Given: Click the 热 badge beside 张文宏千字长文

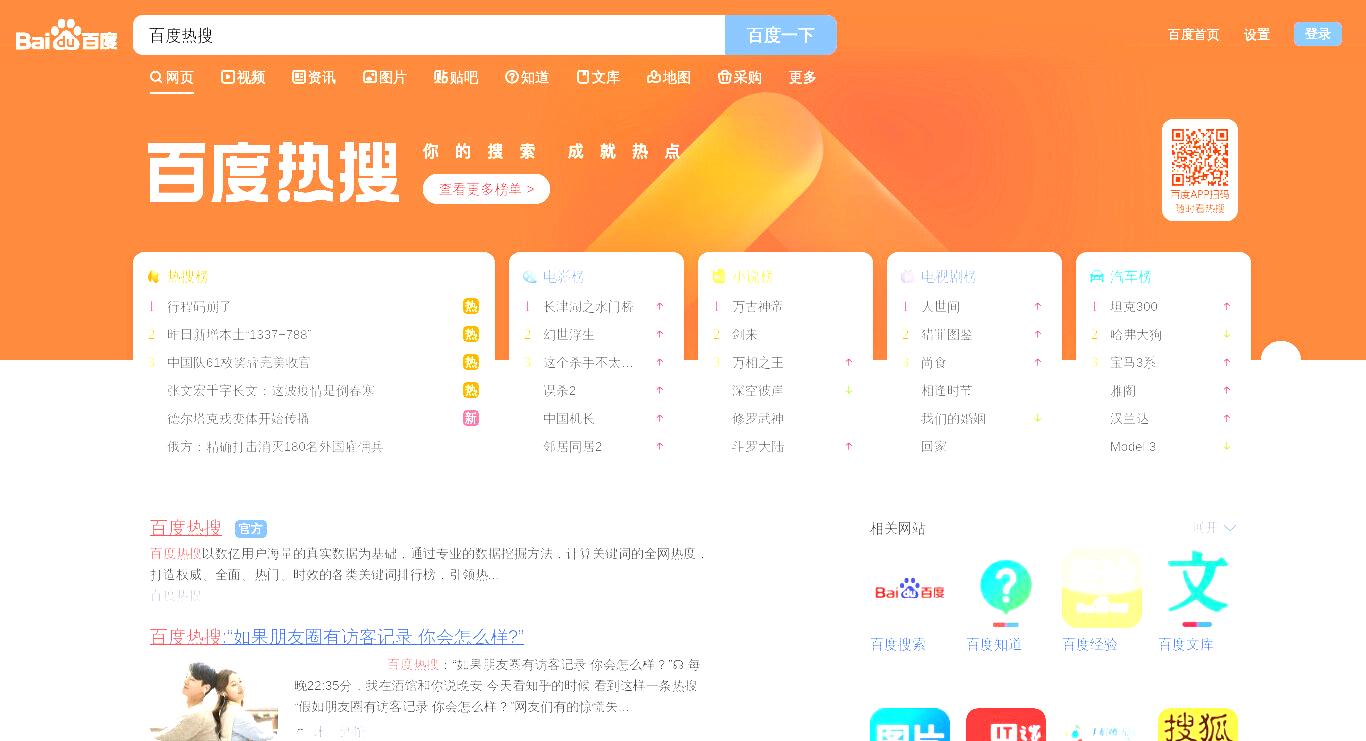Looking at the screenshot, I should (471, 390).
